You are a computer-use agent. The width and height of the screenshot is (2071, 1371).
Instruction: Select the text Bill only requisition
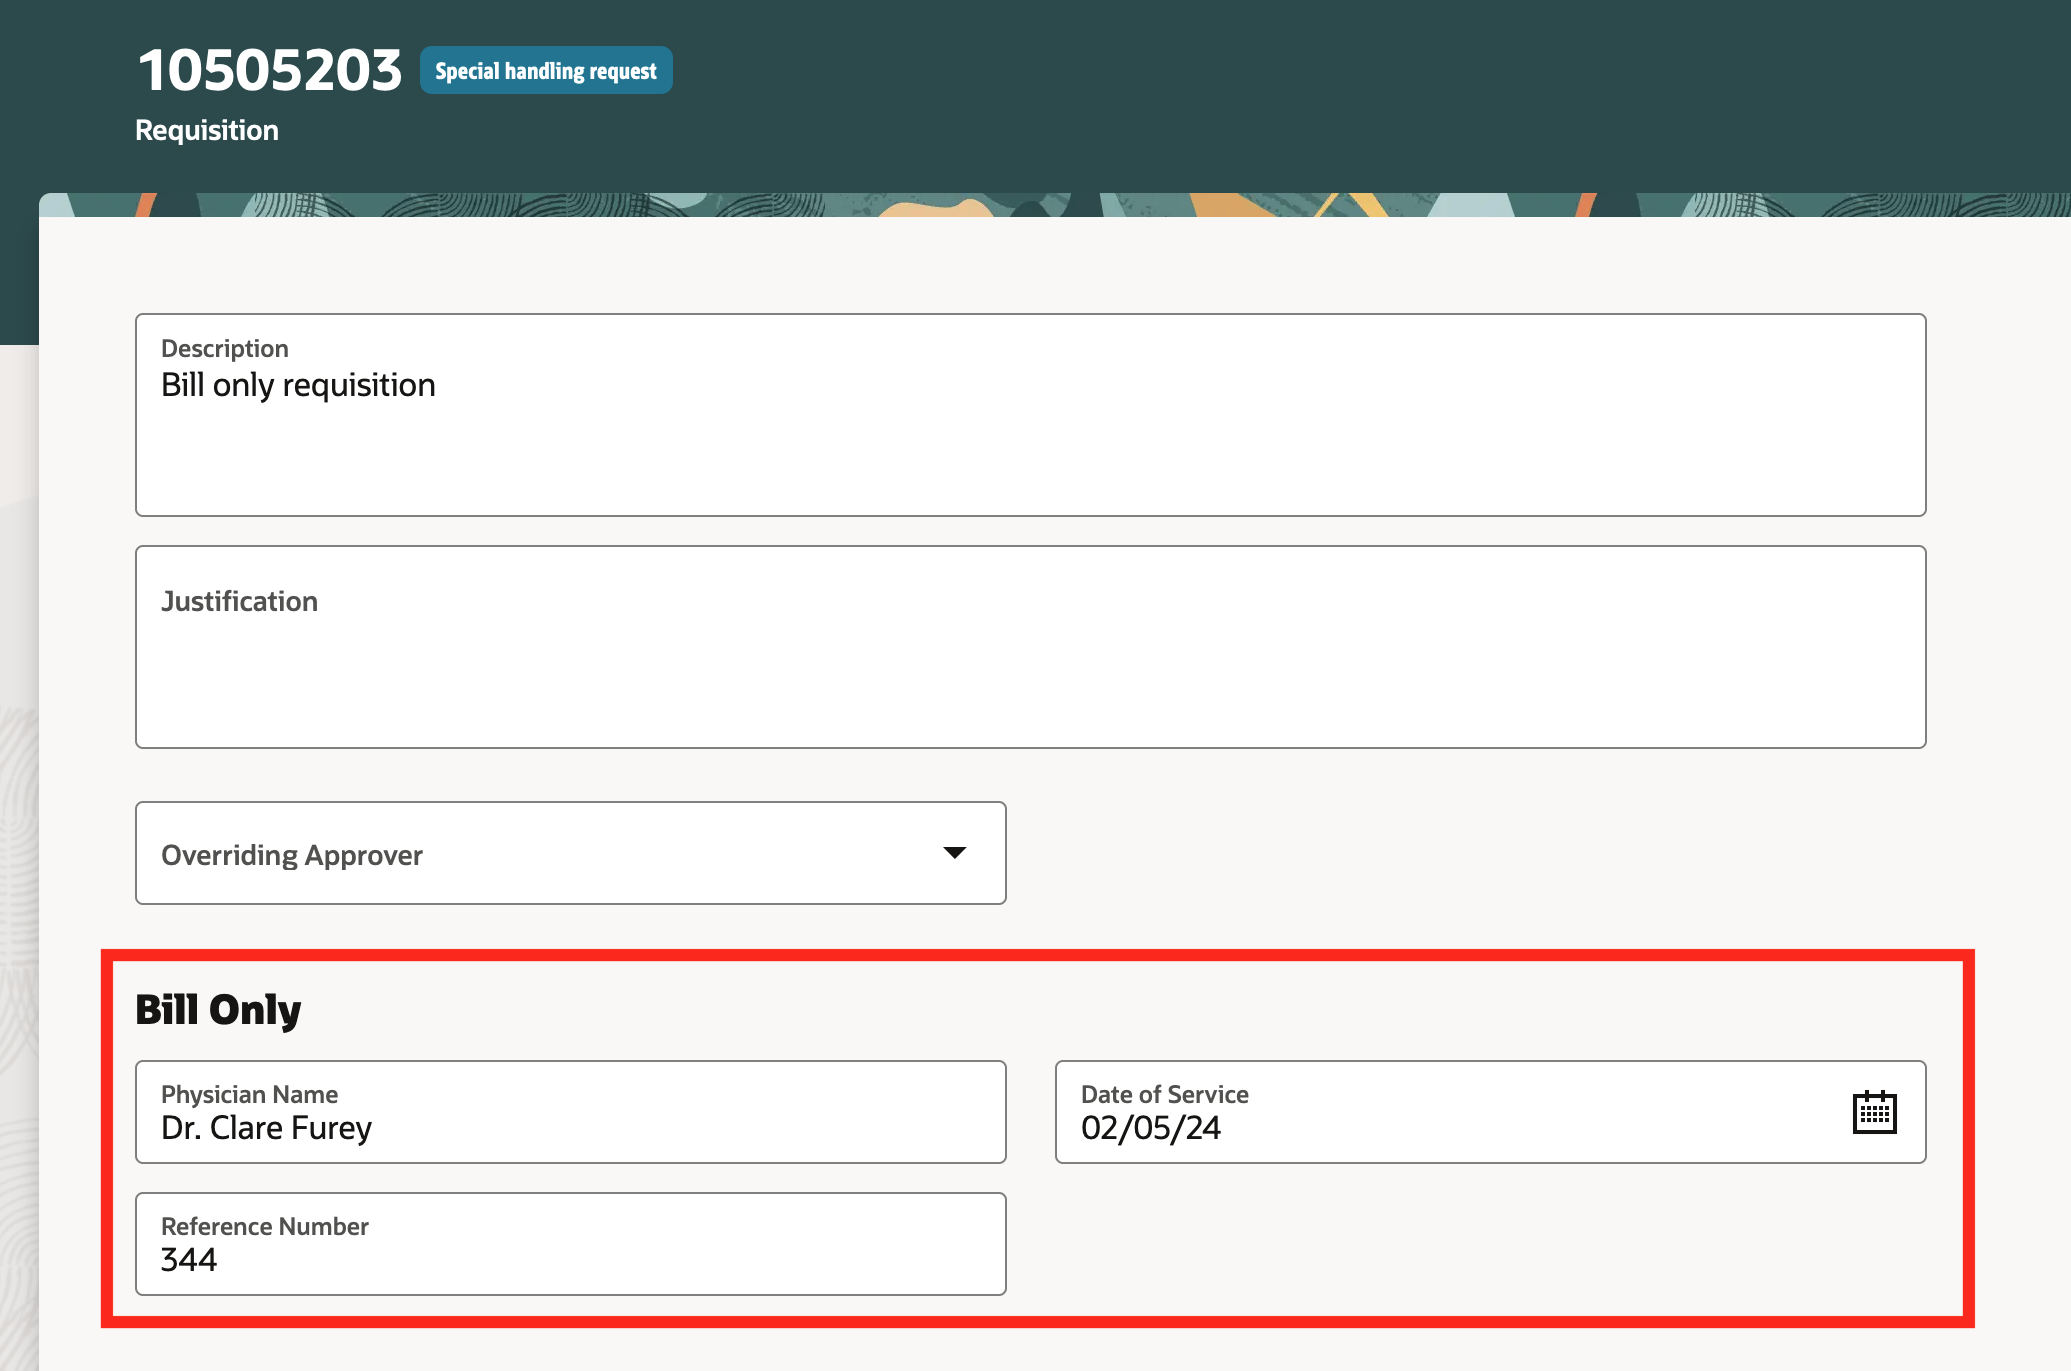pos(298,385)
